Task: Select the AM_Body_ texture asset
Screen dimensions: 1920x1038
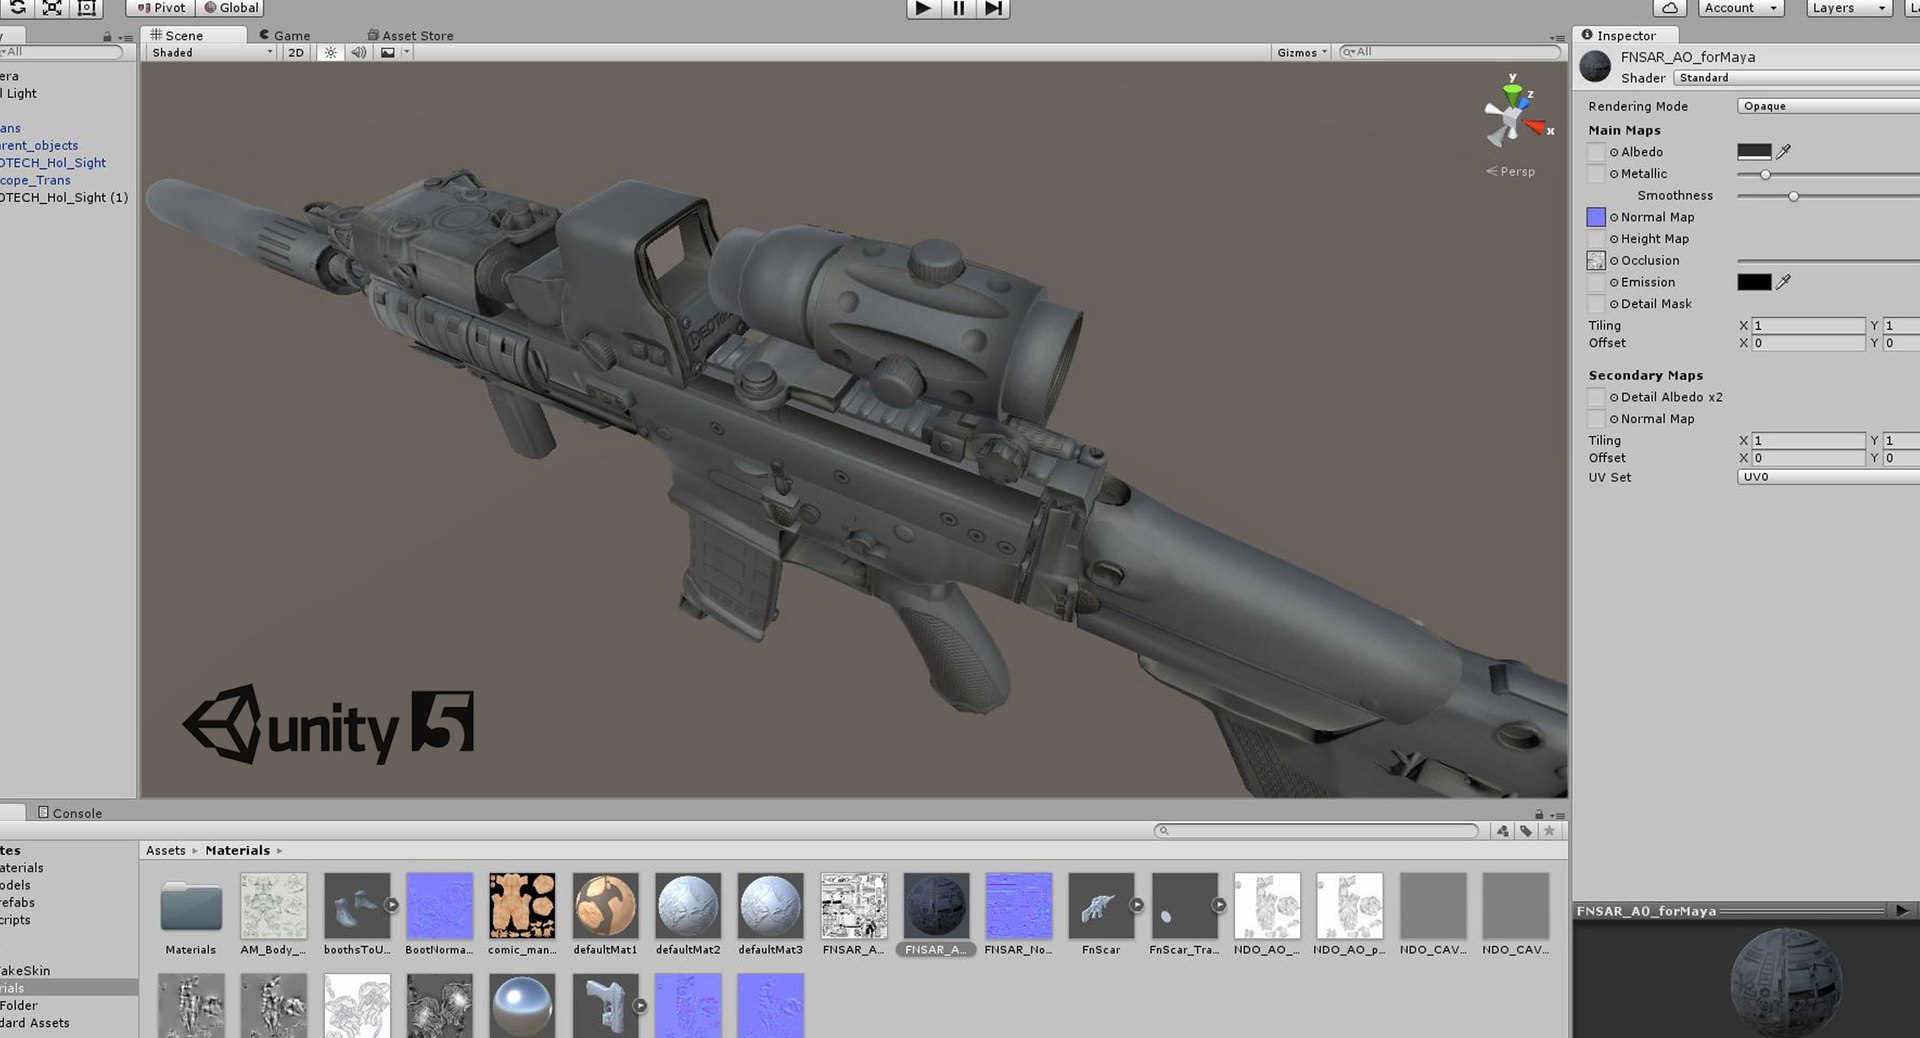Action: point(273,915)
